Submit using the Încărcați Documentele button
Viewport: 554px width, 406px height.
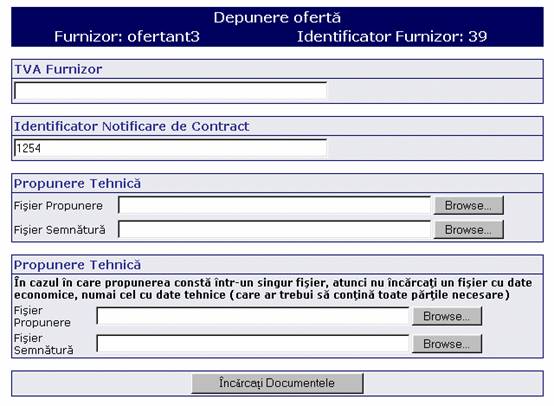pyautogui.click(x=277, y=383)
